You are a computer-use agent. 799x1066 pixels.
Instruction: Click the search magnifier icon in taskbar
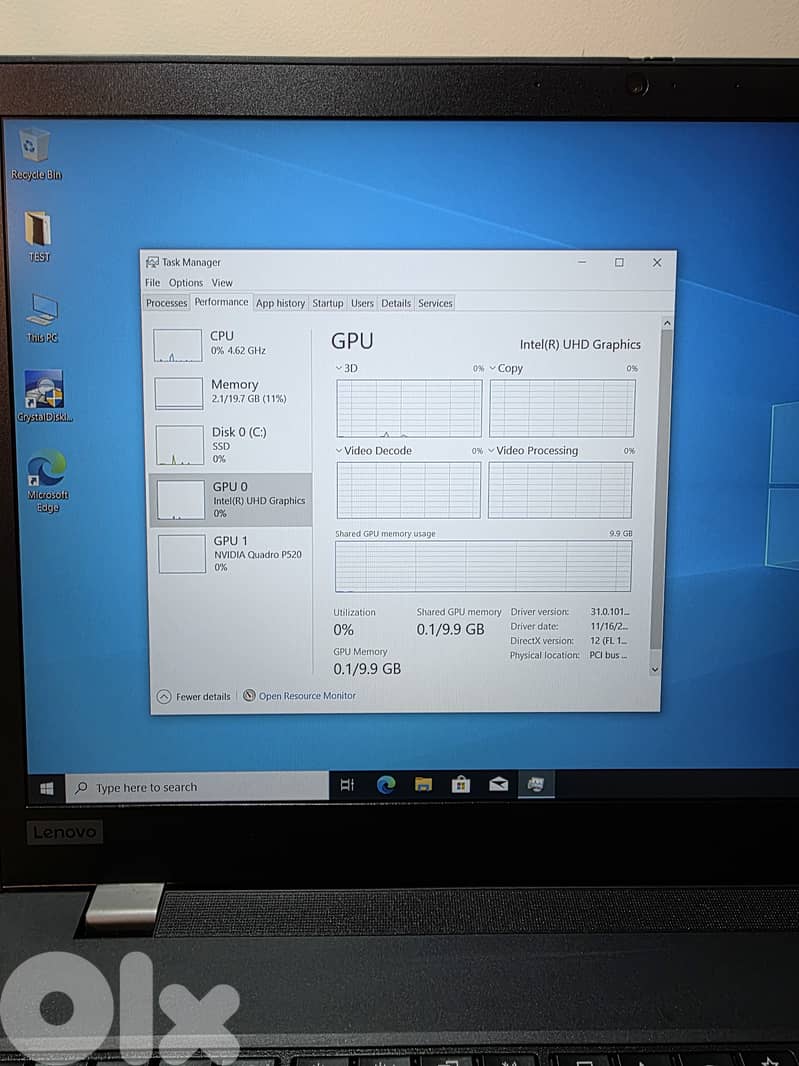pos(81,788)
